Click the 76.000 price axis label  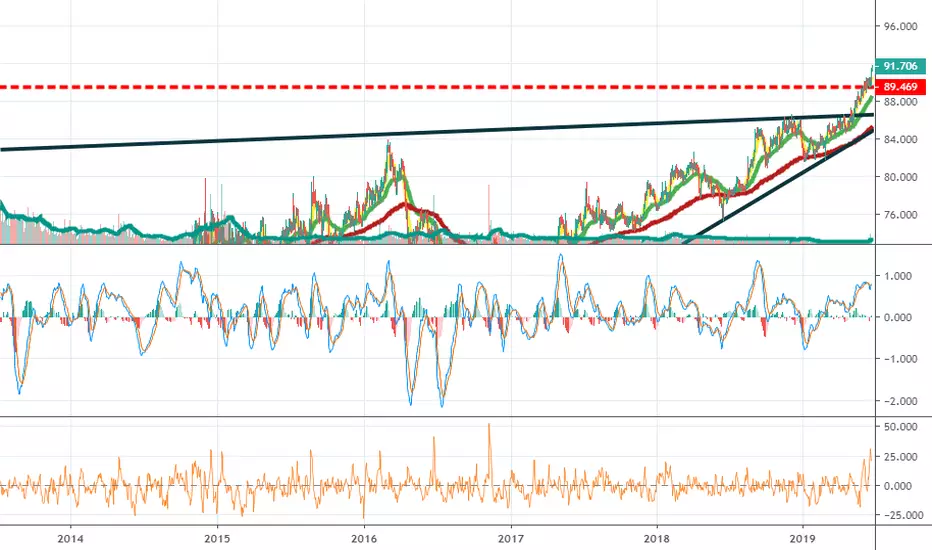[x=900, y=215]
